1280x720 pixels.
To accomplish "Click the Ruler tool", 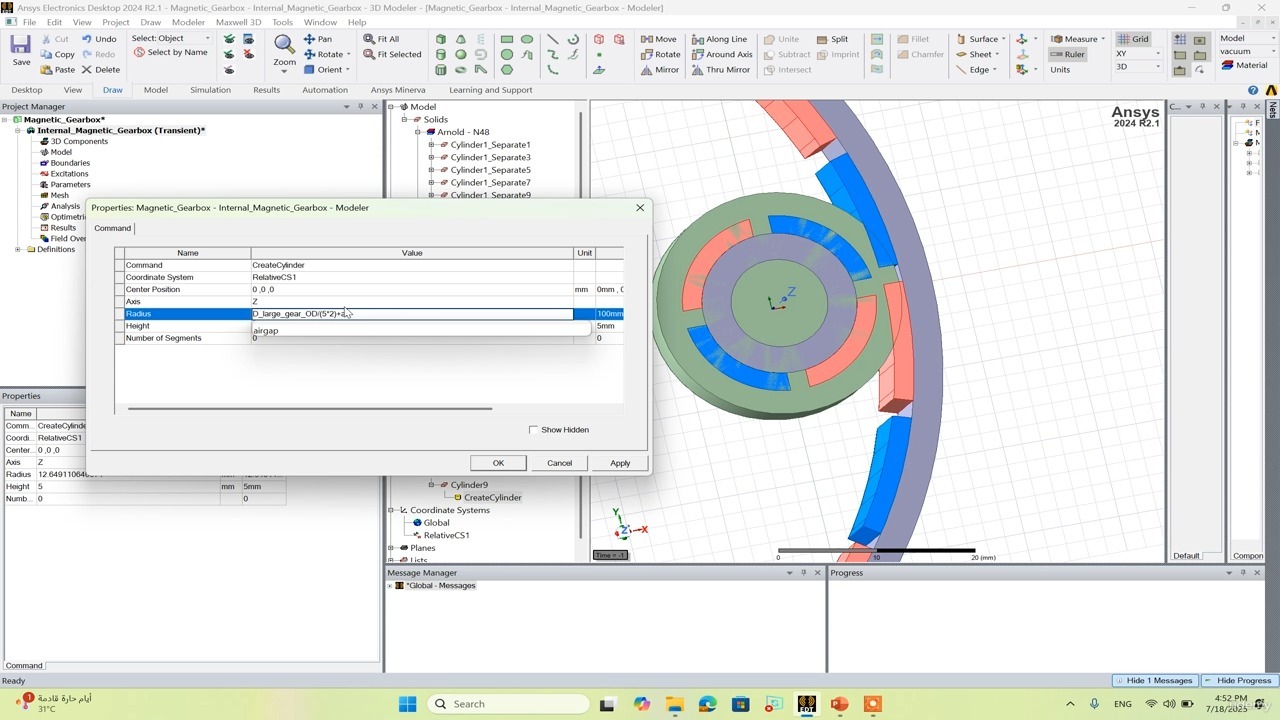I will pyautogui.click(x=1068, y=54).
